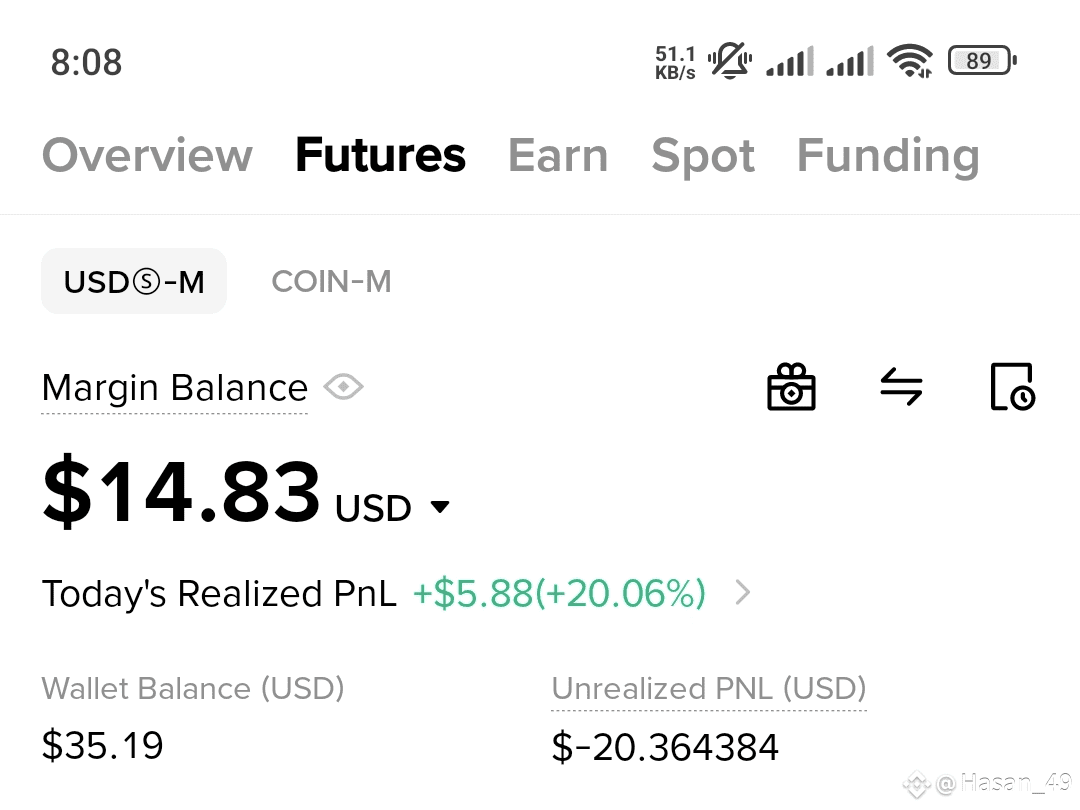This screenshot has height=810, width=1080.
Task: Tap the +$5.88(+20.06%) PnL value
Action: coord(559,593)
